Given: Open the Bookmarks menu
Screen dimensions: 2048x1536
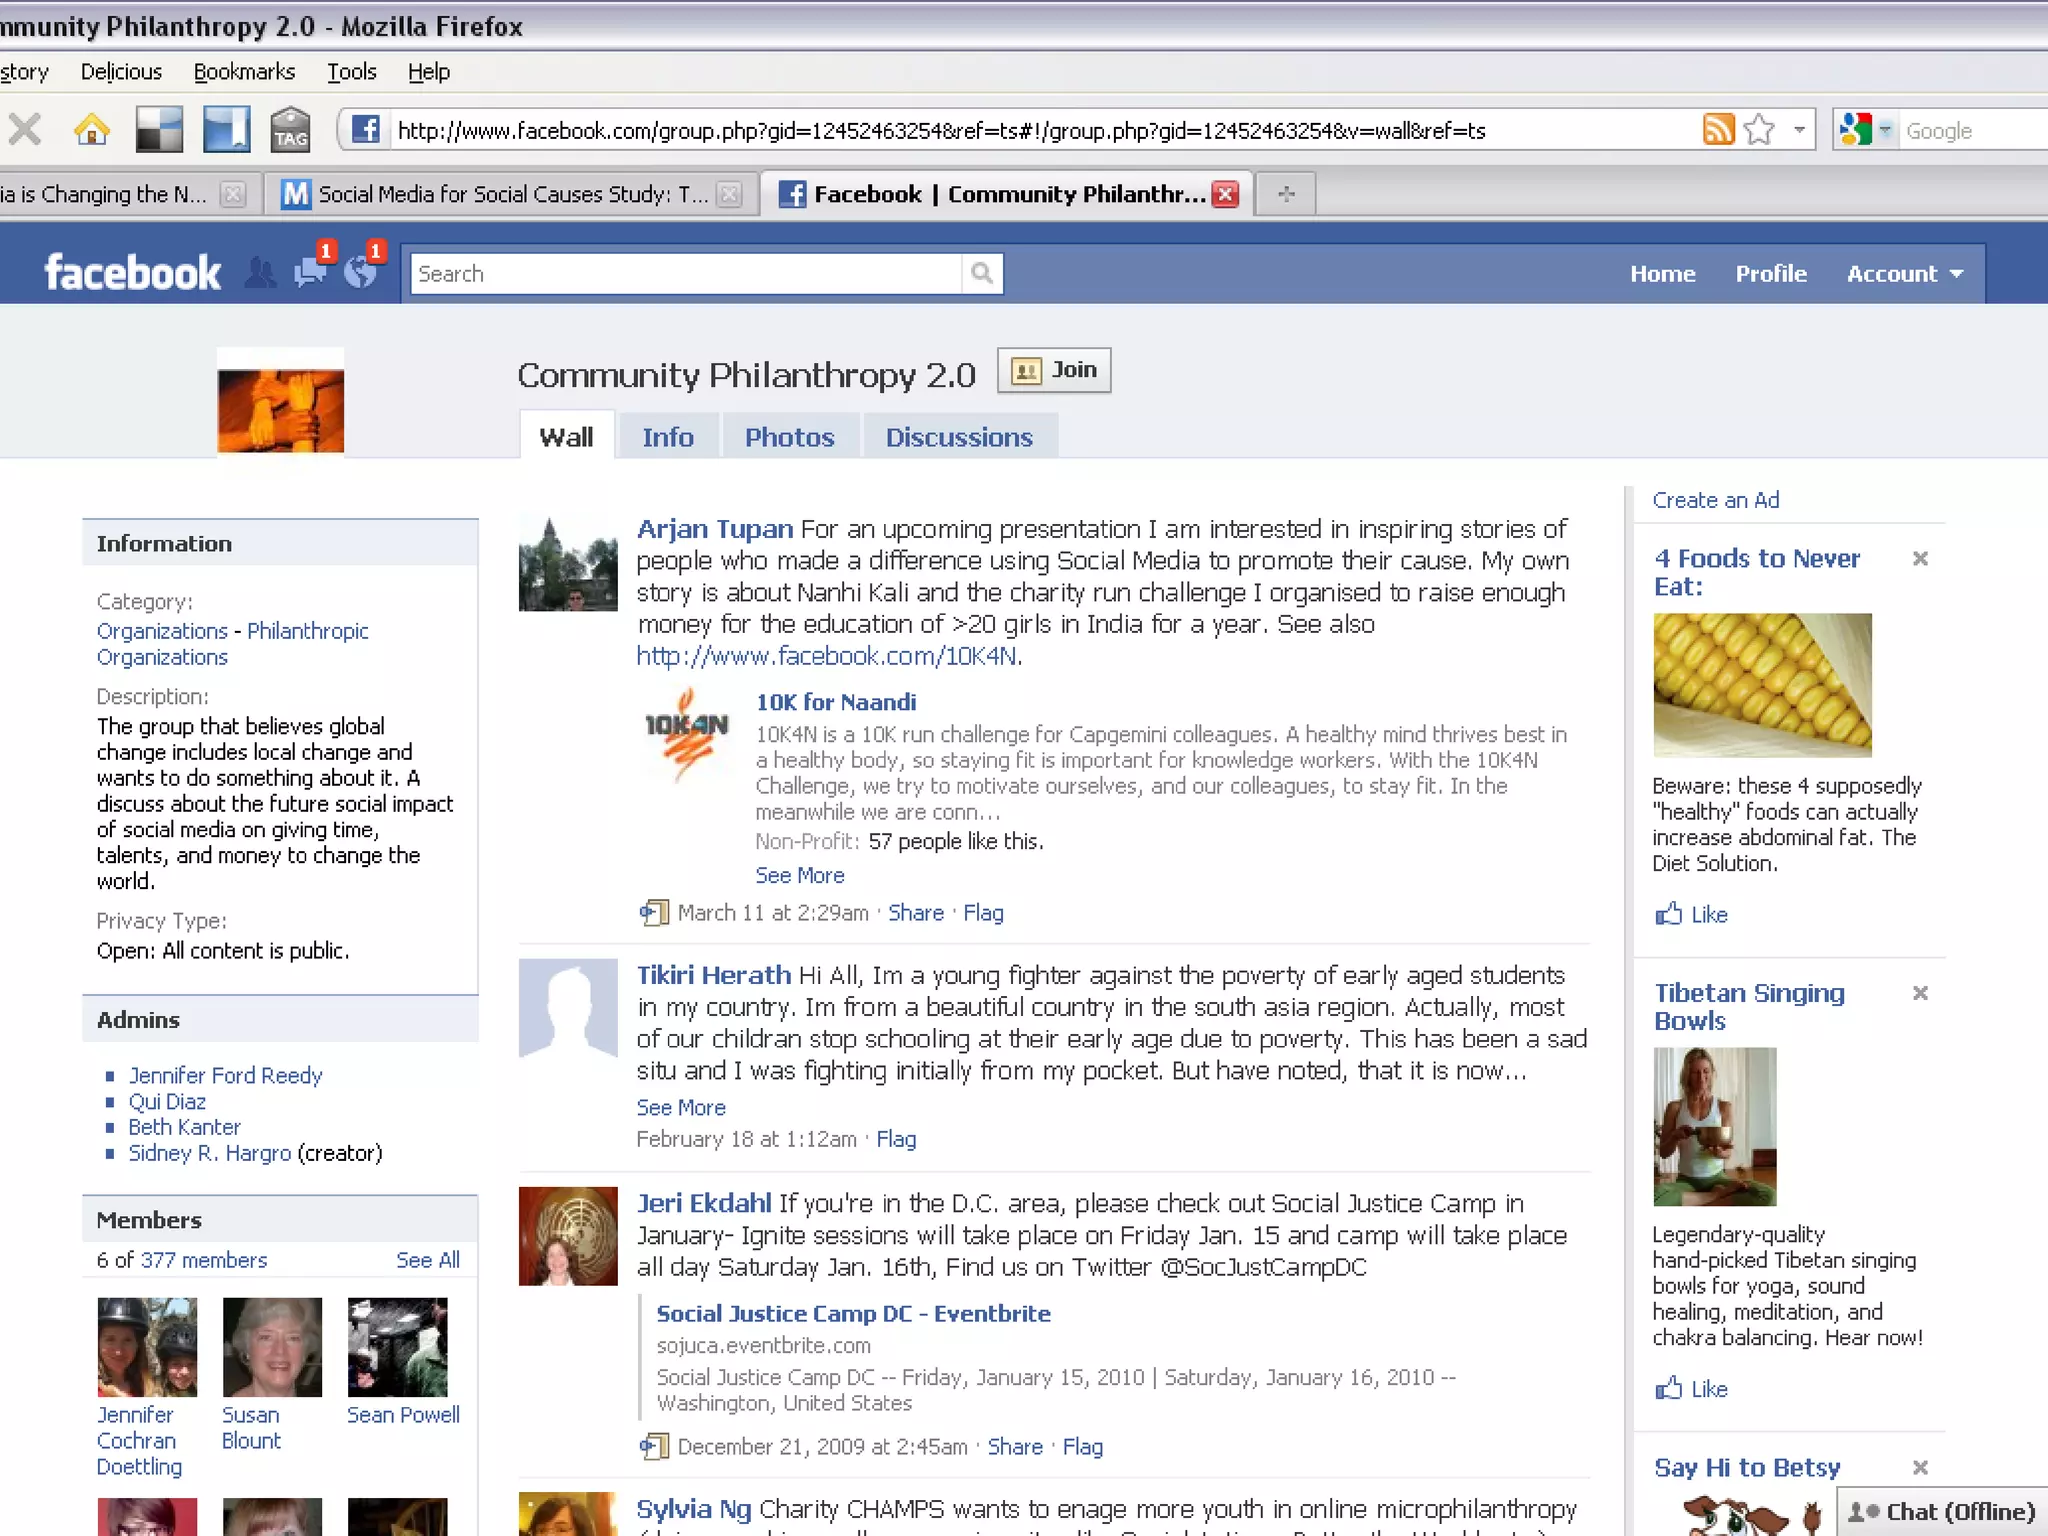Looking at the screenshot, I should 244,72.
